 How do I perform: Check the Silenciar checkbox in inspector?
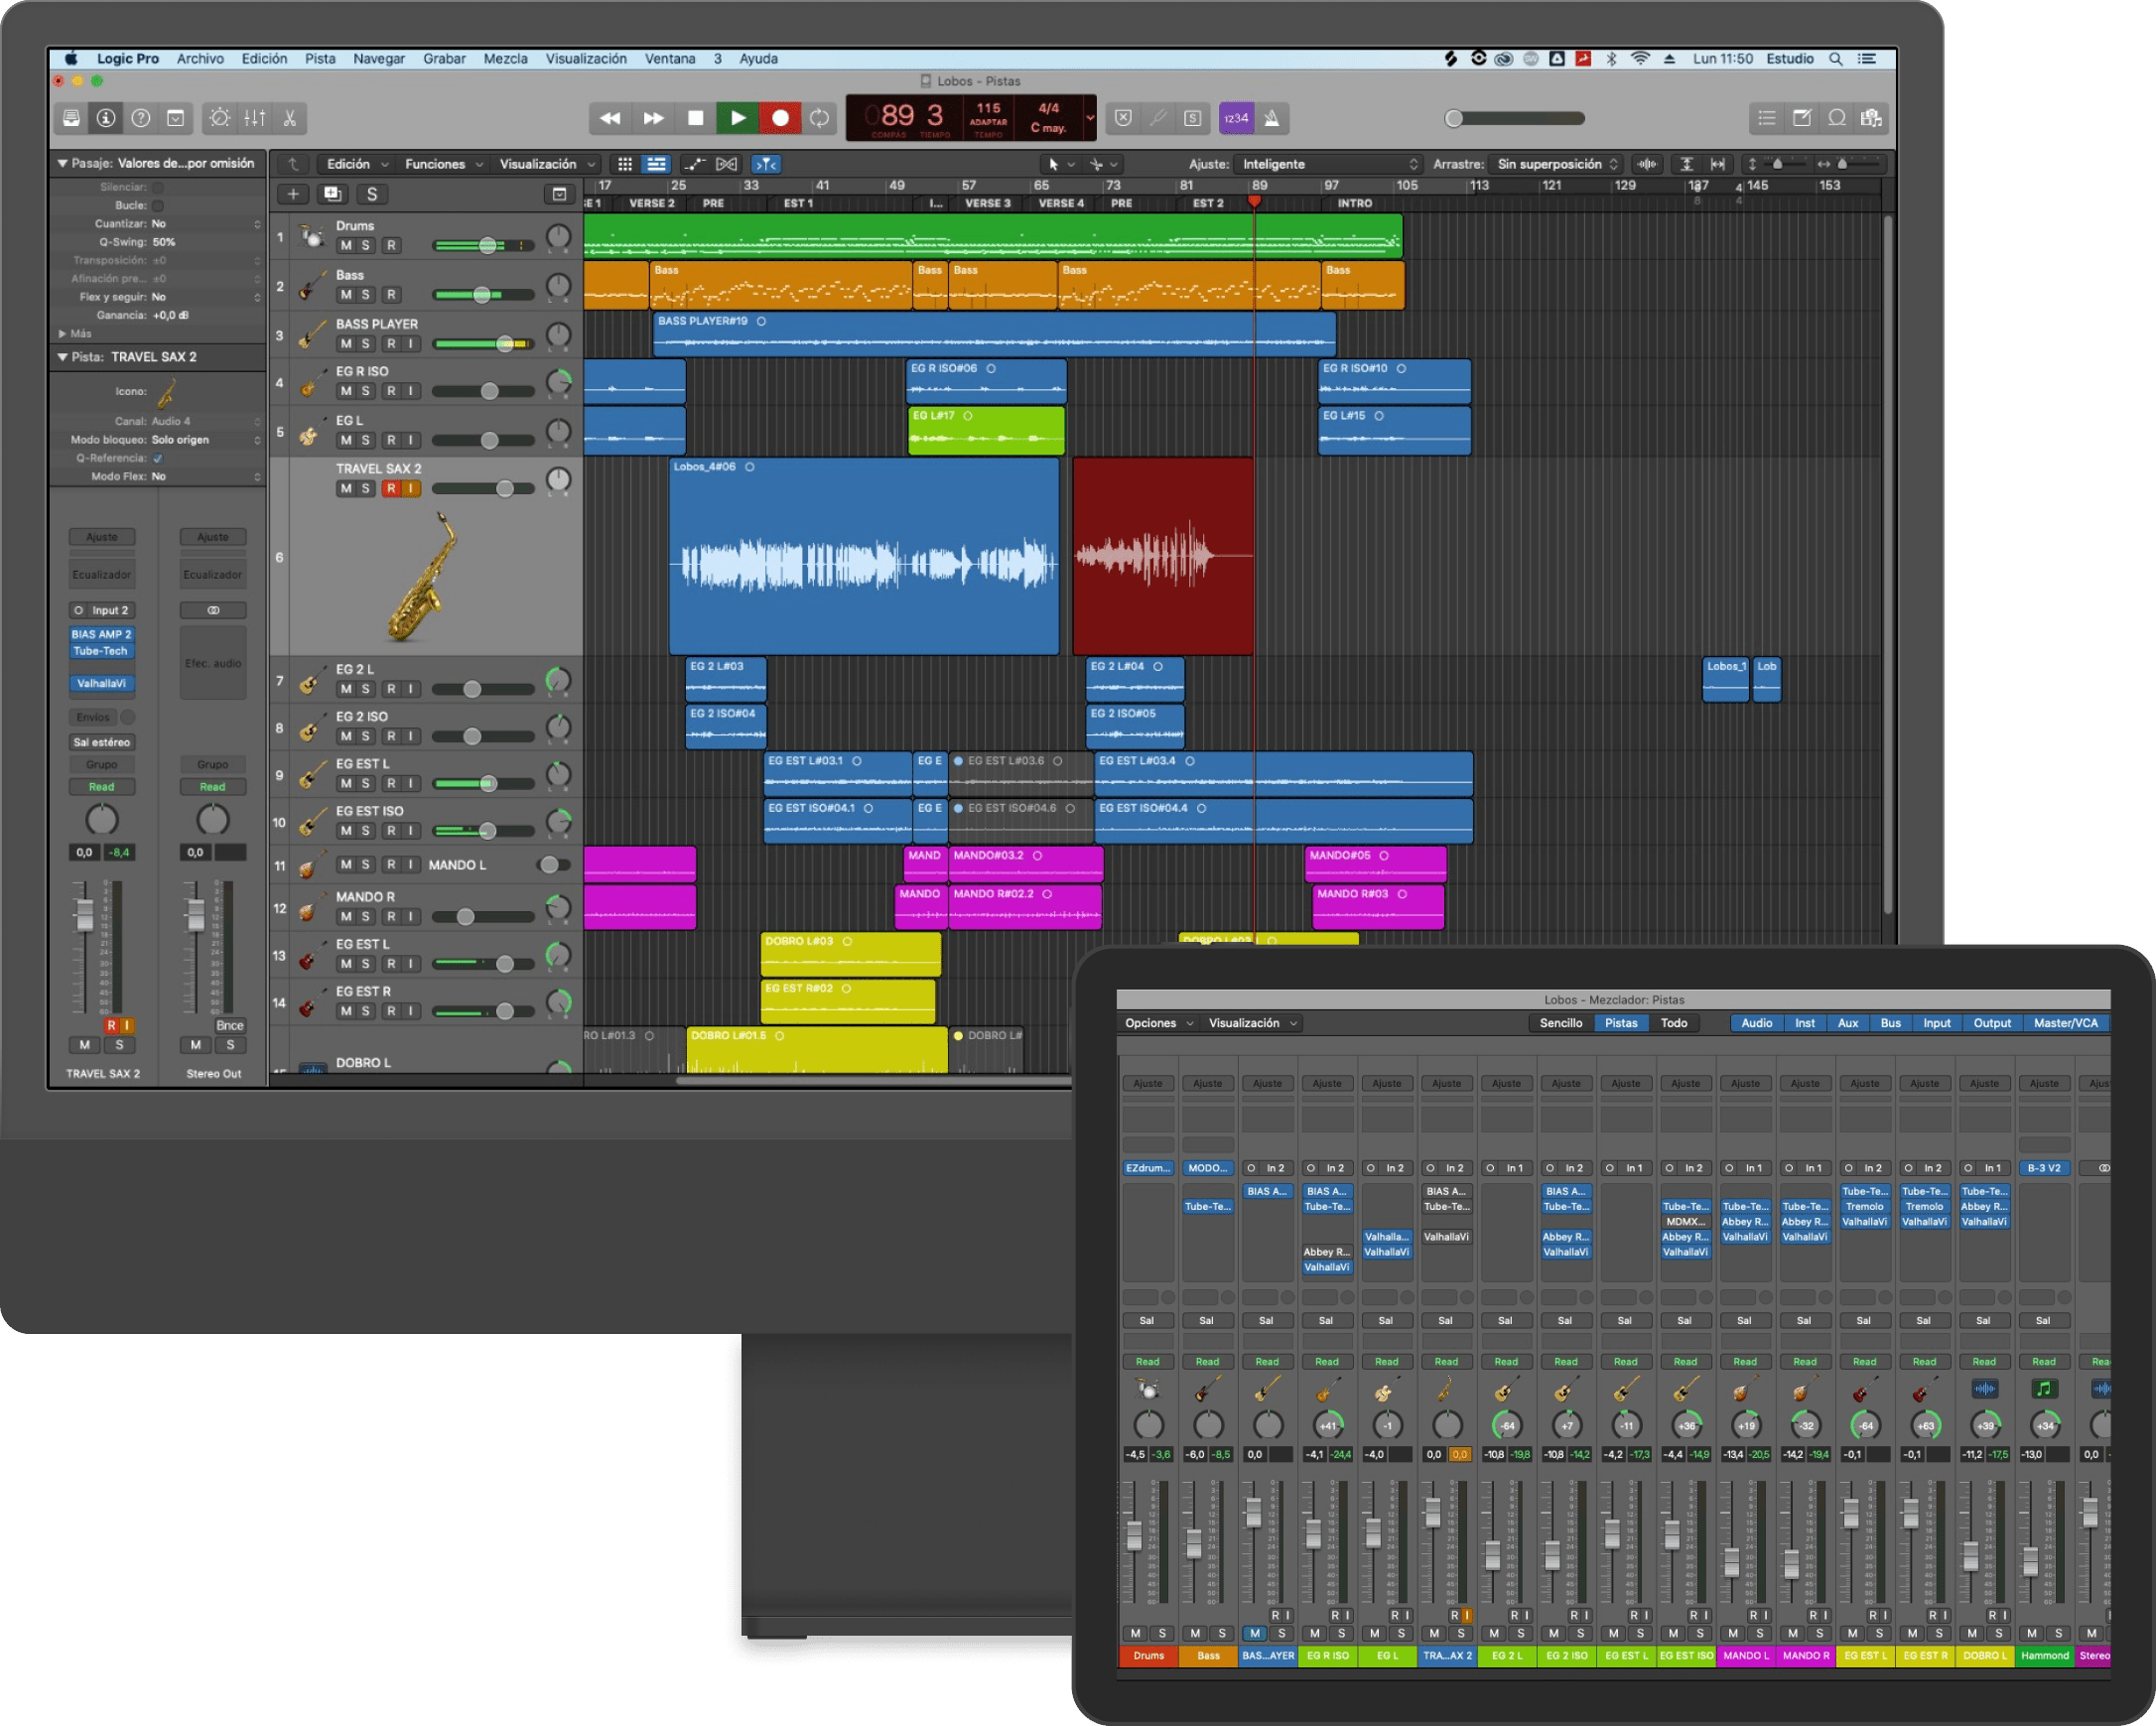pos(158,187)
